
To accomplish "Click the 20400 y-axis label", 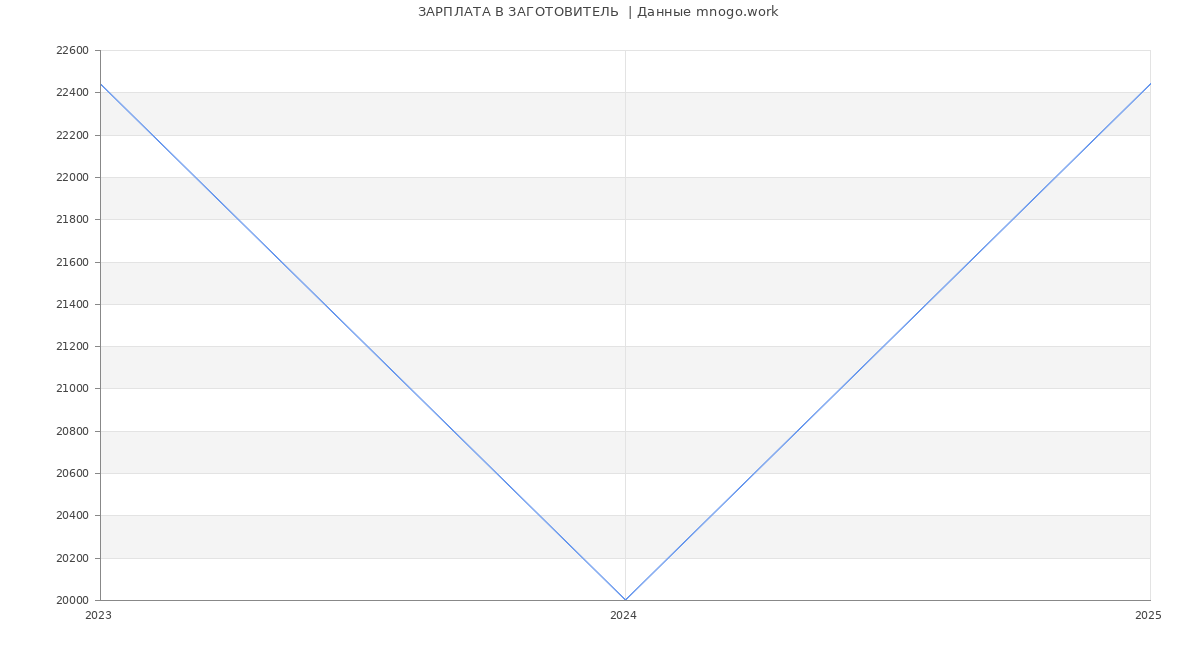I will 72,516.
